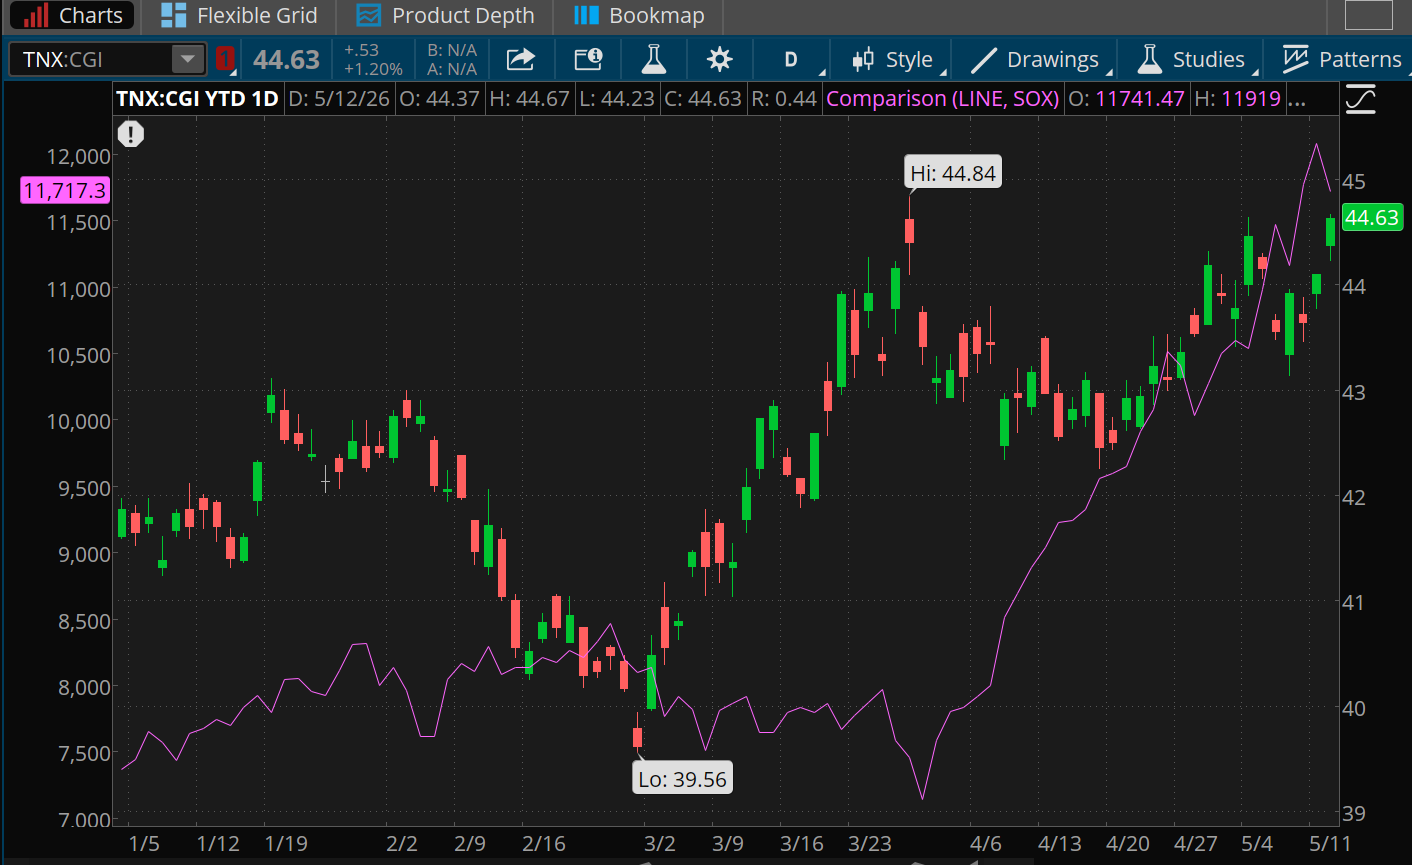
Task: Click the last price 44.63 in toolbar
Action: click(286, 60)
